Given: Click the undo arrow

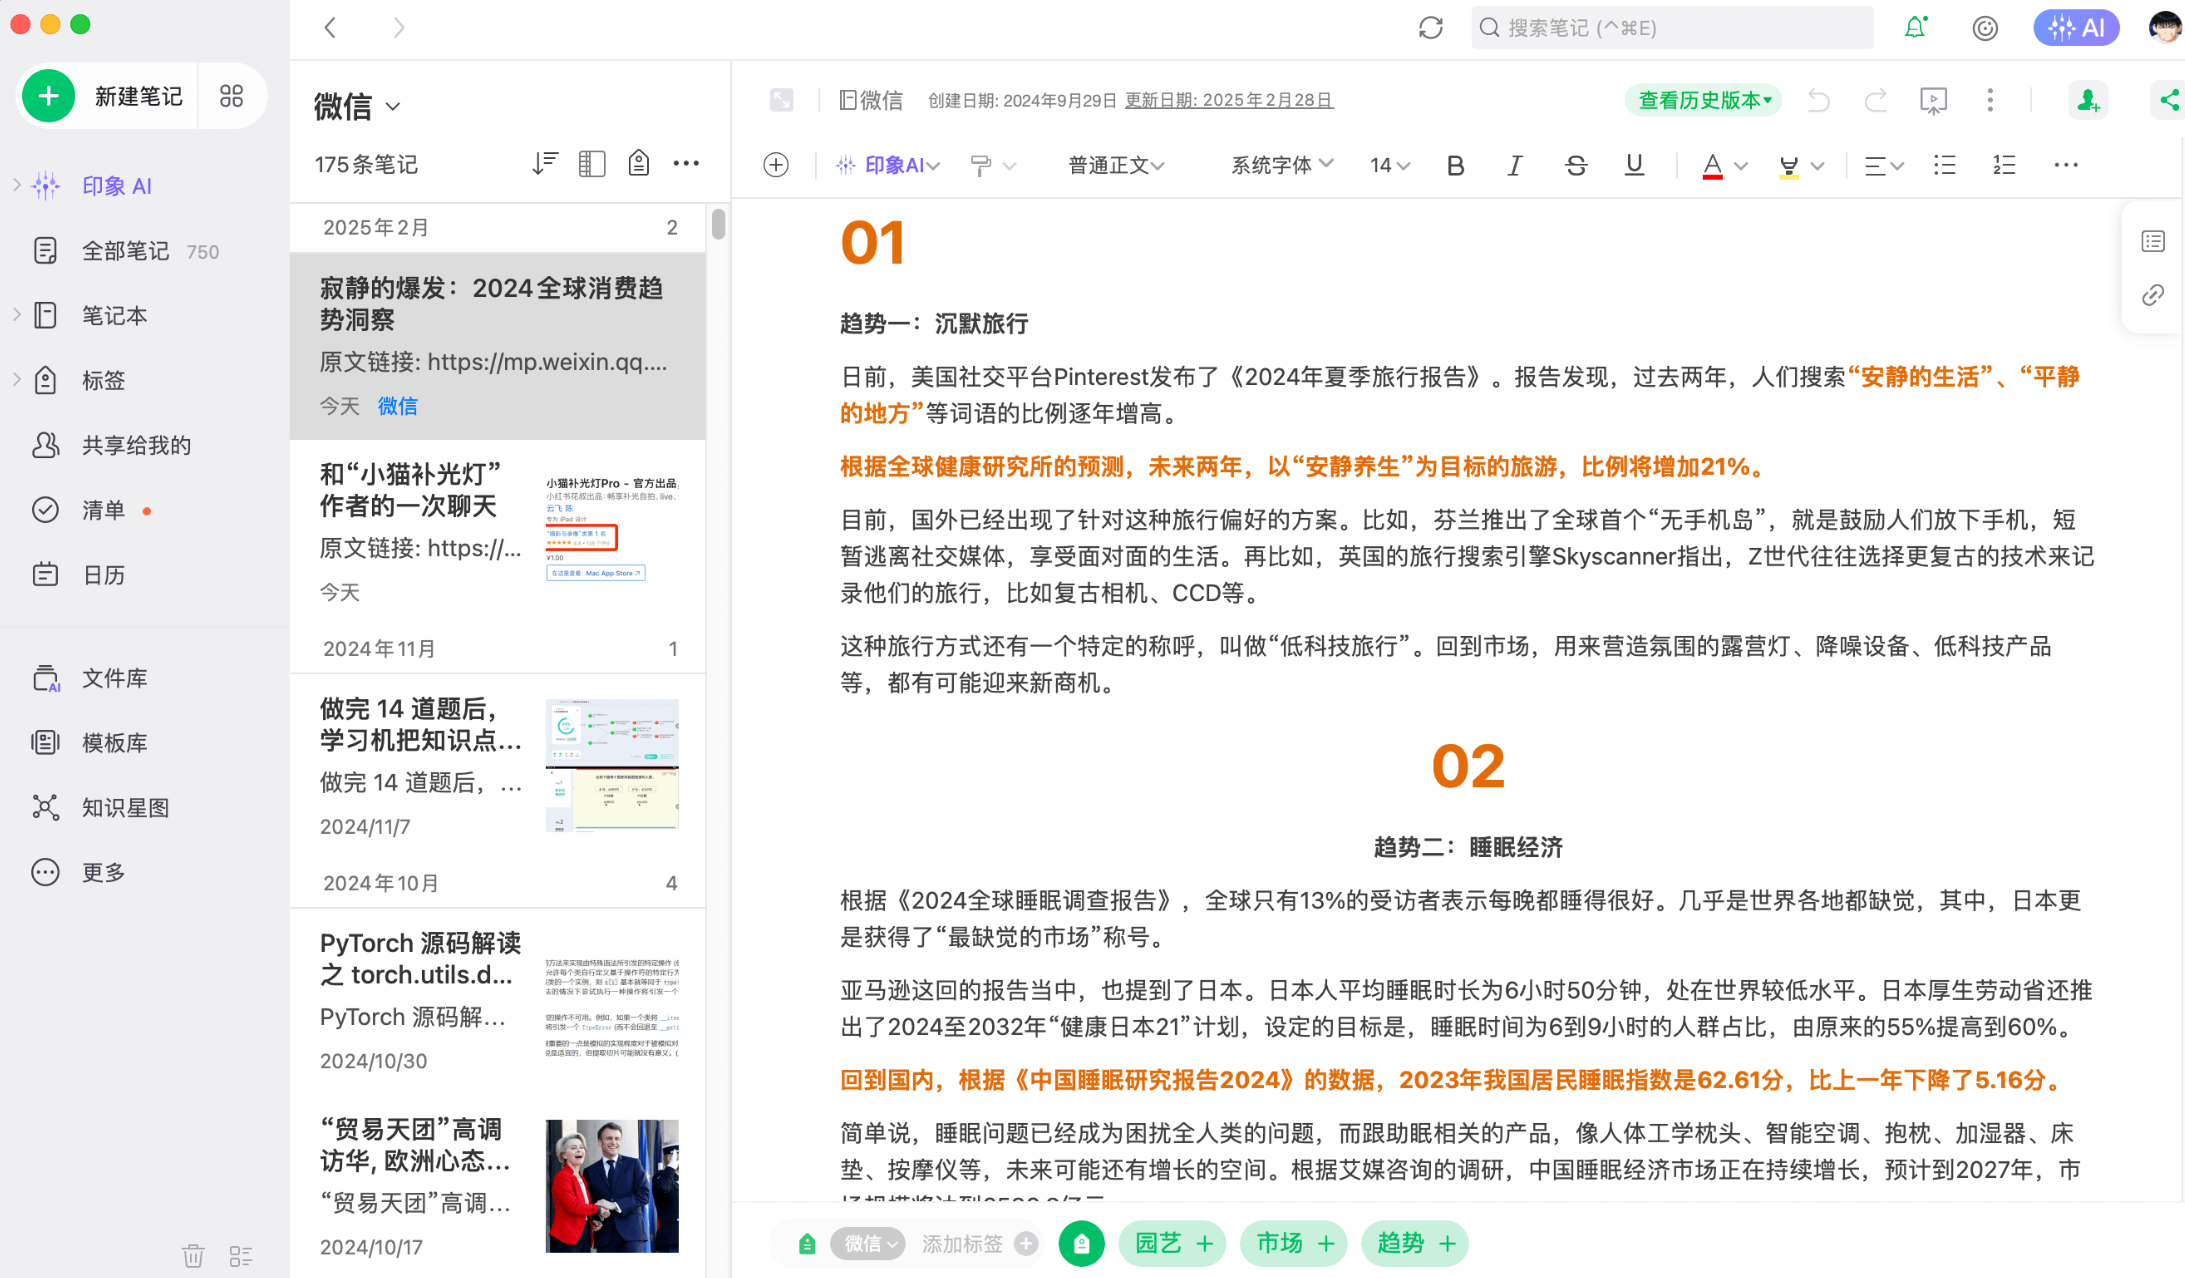Looking at the screenshot, I should click(1819, 100).
